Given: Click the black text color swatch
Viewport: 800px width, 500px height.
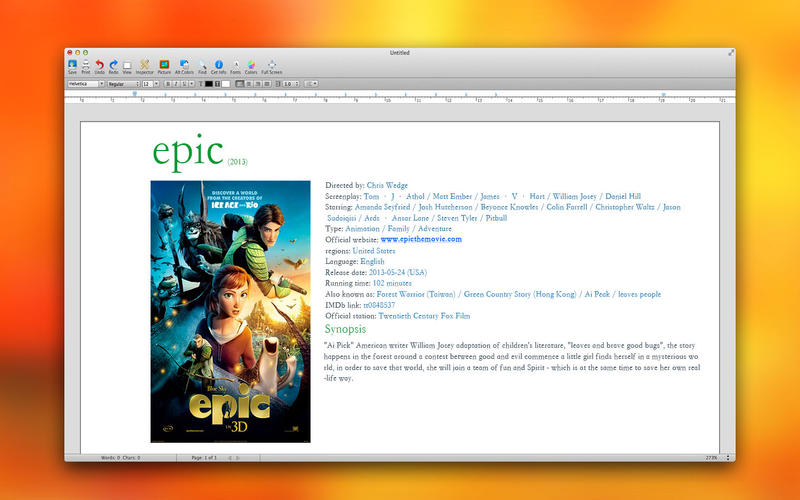Looking at the screenshot, I should point(209,84).
